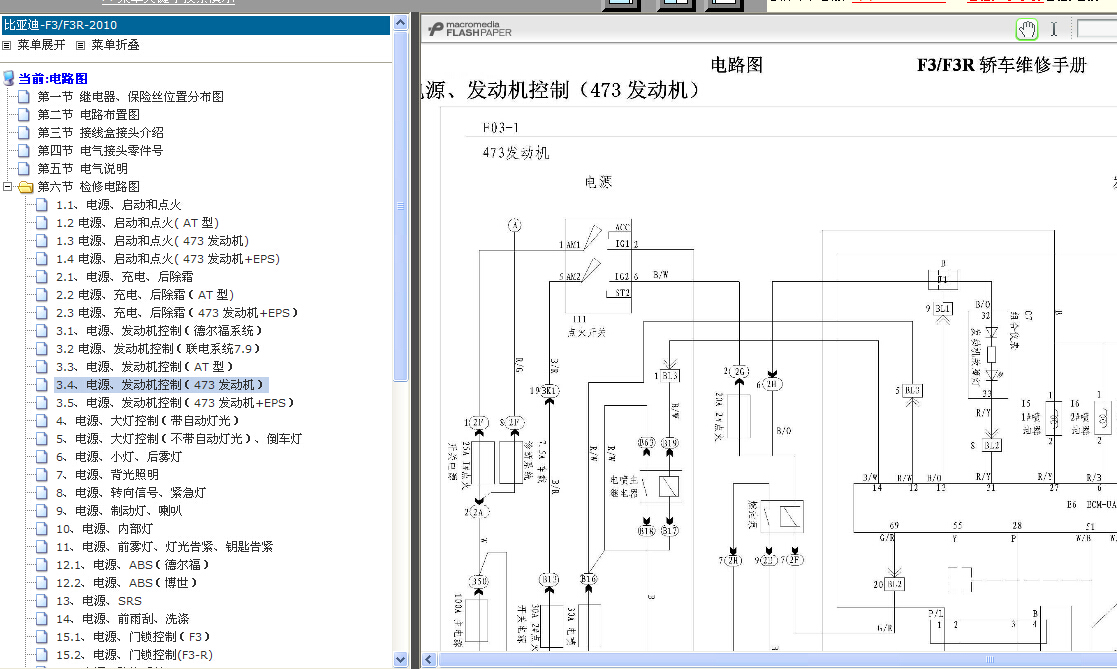Open 第五节 电气说明

coord(83,169)
